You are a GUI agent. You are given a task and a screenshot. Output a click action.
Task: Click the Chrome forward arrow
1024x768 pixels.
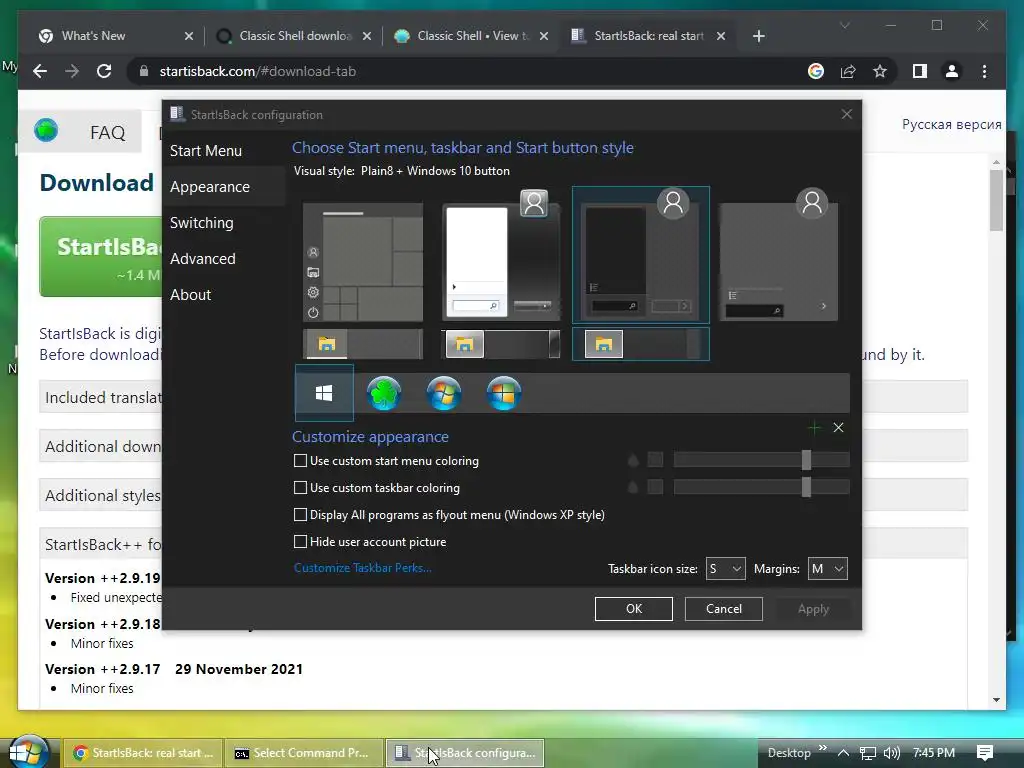[x=72, y=71]
